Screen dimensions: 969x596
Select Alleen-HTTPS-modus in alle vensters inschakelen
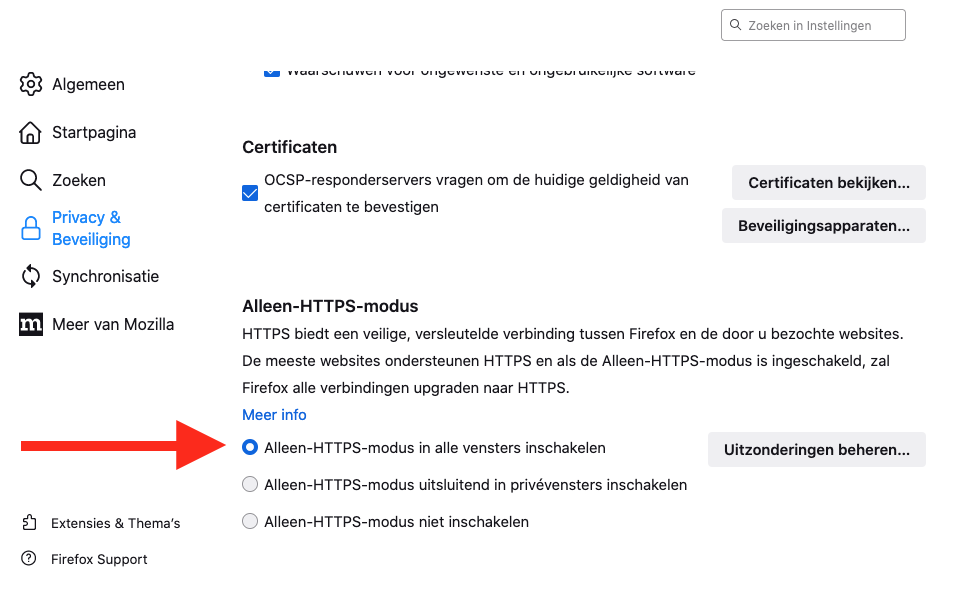[x=250, y=448]
